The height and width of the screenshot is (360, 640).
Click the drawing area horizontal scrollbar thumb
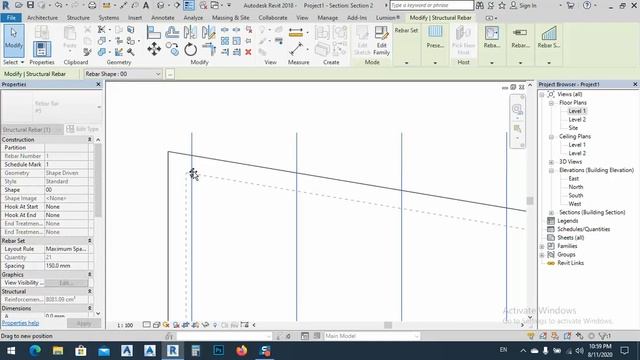[388, 325]
